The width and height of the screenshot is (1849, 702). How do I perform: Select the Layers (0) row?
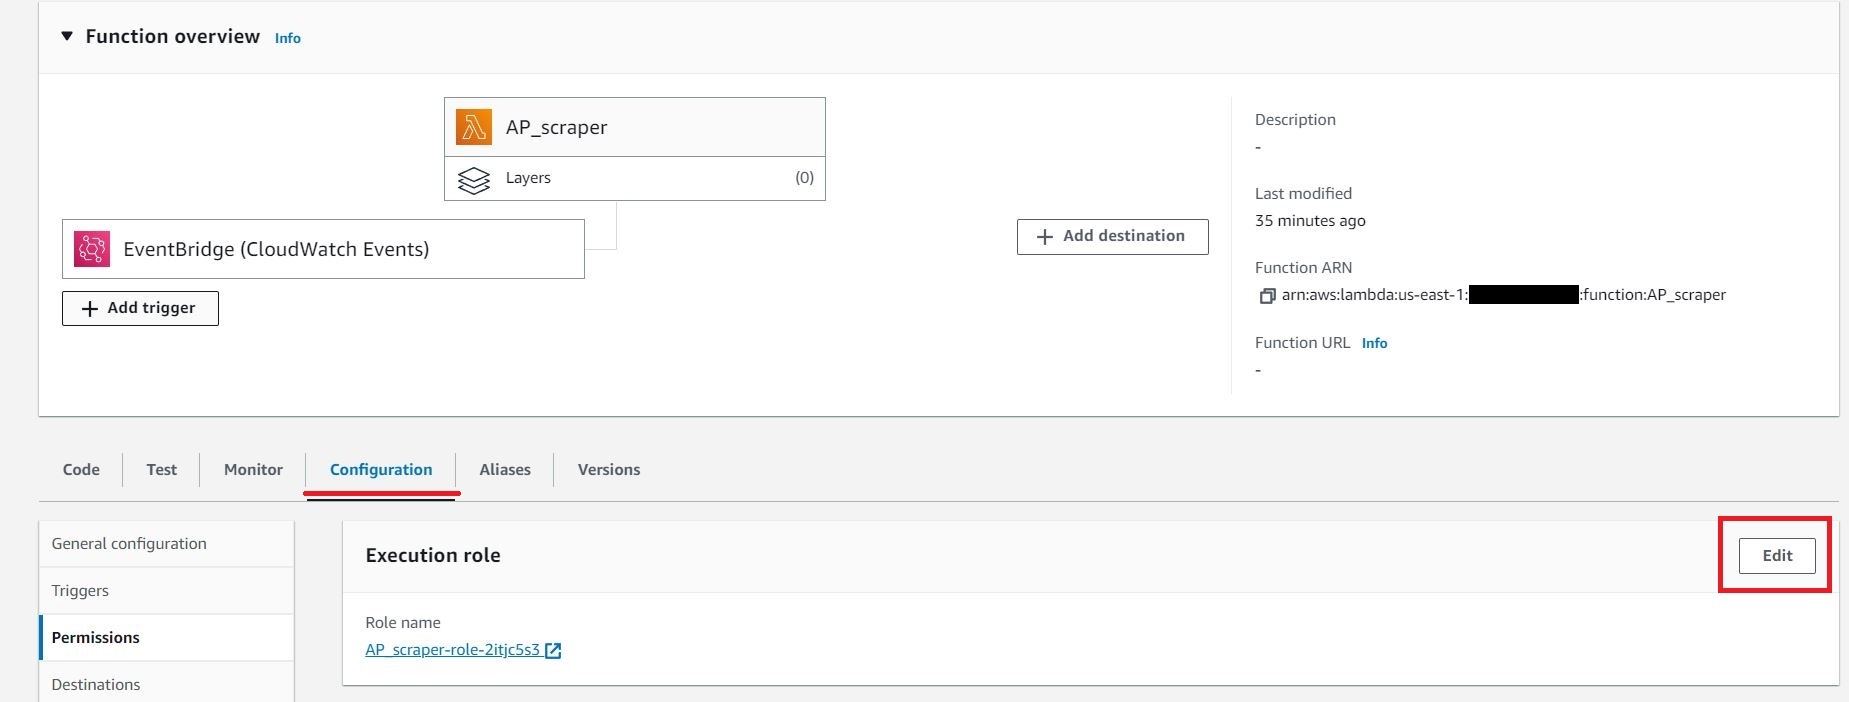pos(635,178)
